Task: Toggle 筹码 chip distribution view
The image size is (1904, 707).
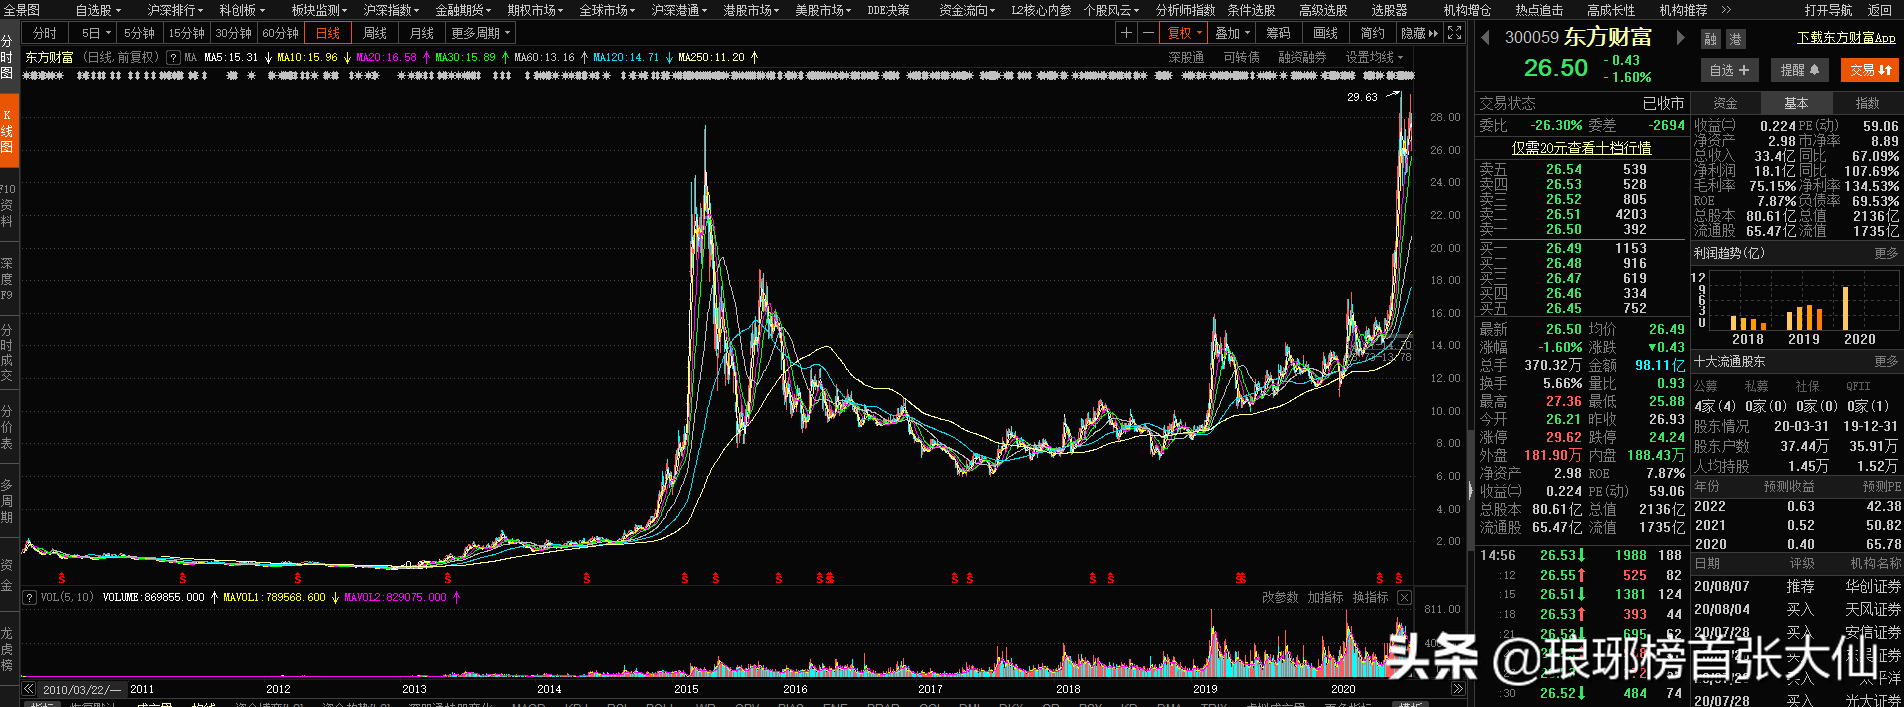Action: (x=1278, y=33)
